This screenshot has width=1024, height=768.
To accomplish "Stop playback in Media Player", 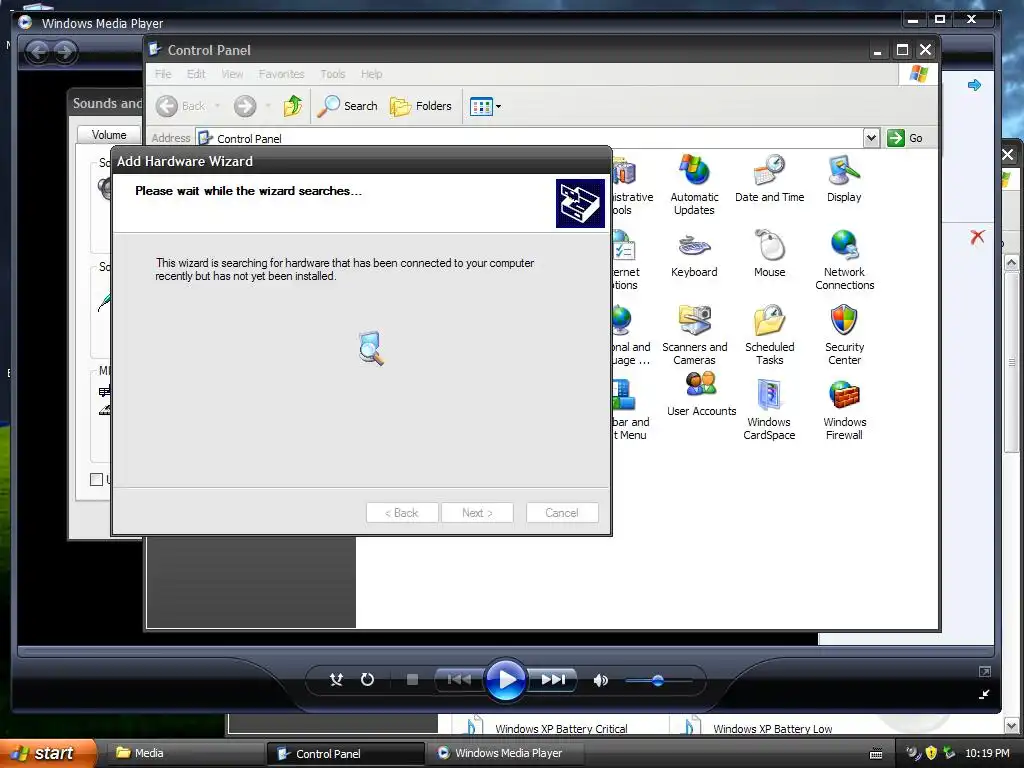I will (x=412, y=680).
